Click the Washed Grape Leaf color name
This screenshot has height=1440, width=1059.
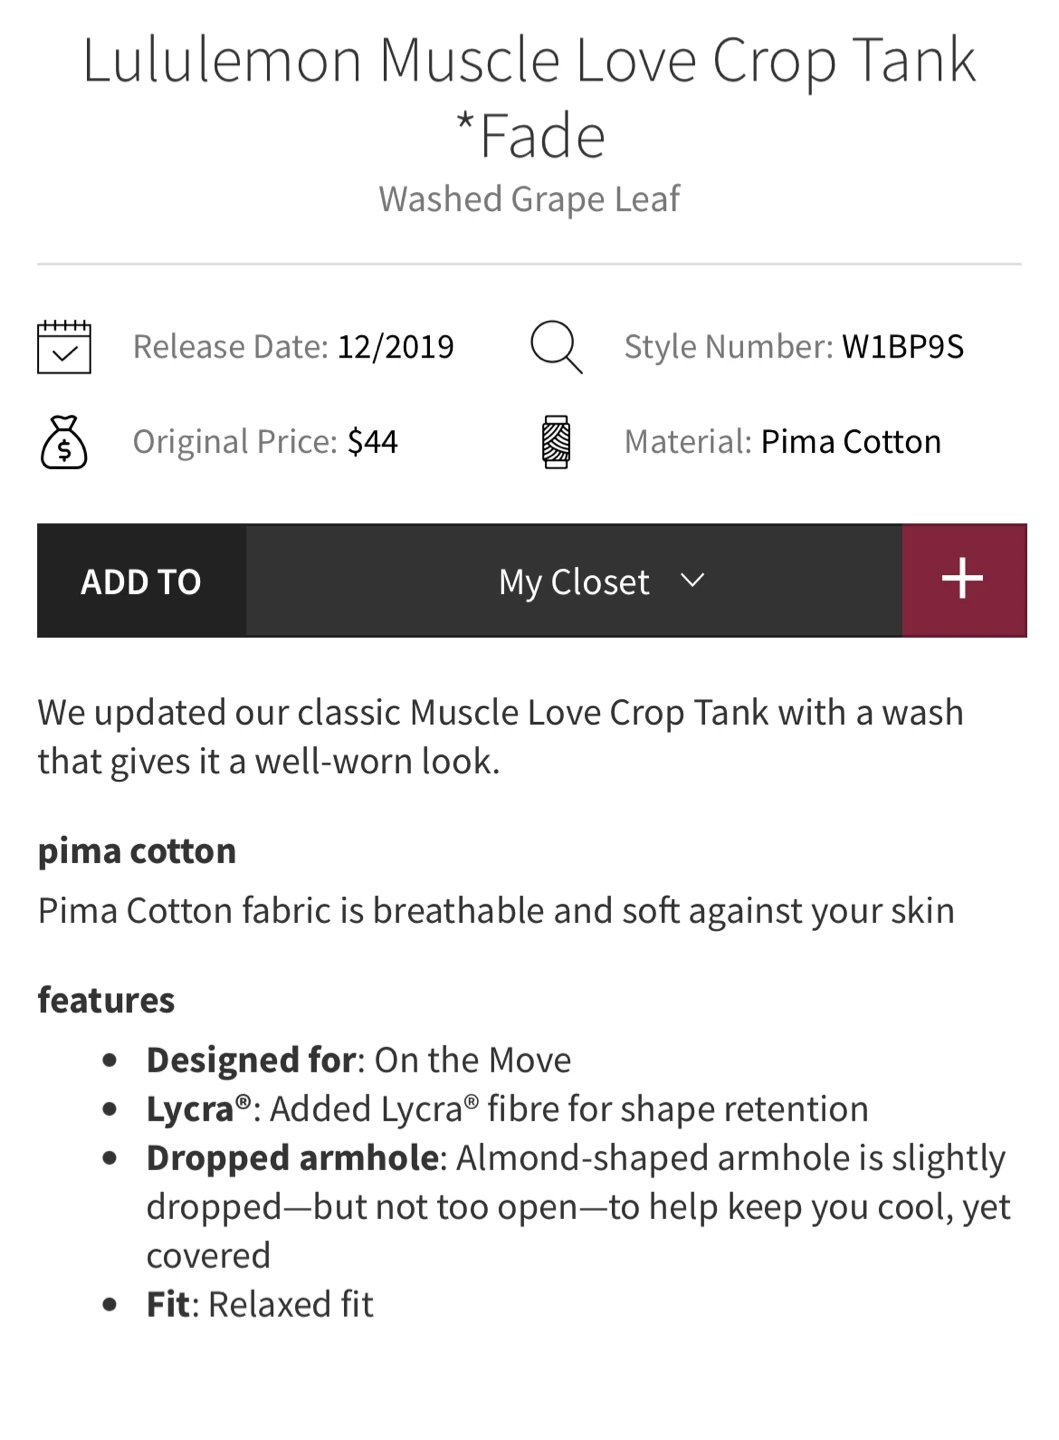coord(529,199)
